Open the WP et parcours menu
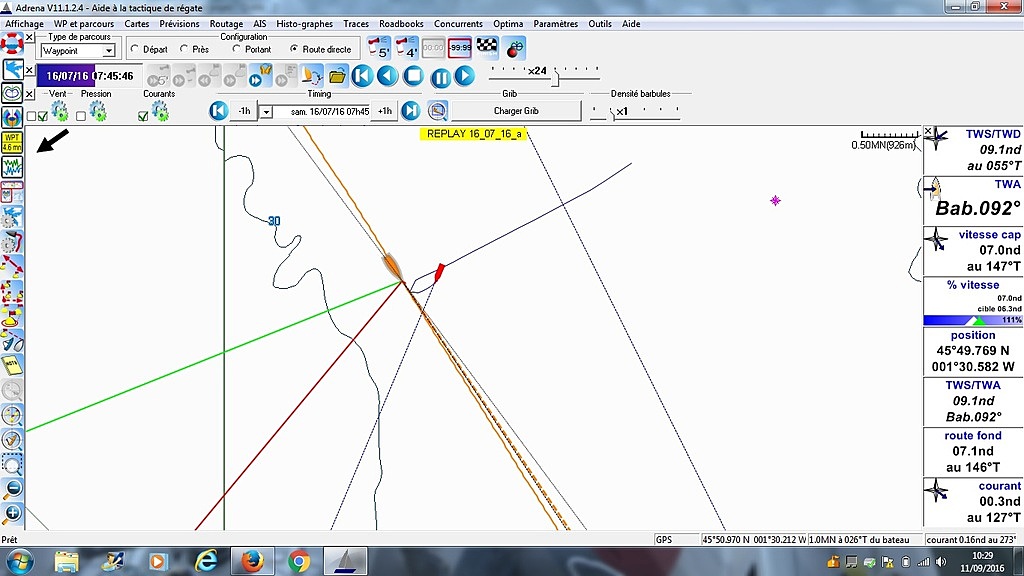This screenshot has height=576, width=1024. tap(84, 24)
